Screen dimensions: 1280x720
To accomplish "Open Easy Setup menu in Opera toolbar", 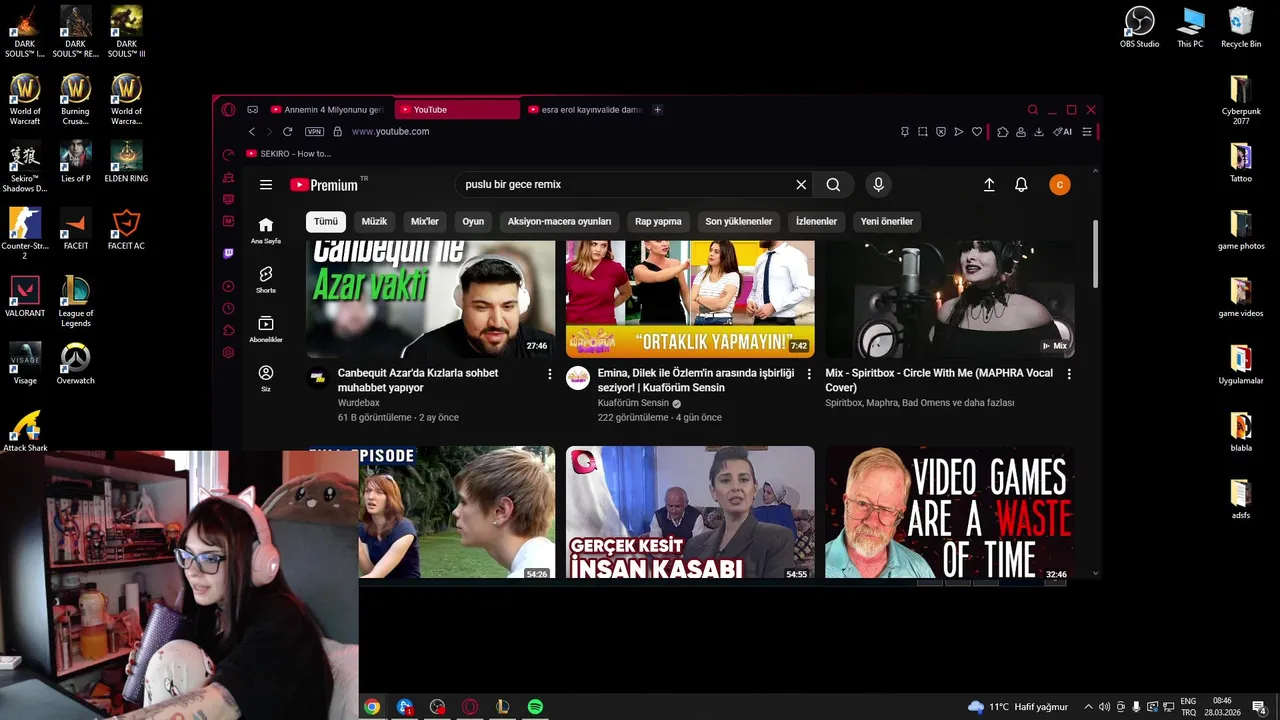I will [1087, 132].
